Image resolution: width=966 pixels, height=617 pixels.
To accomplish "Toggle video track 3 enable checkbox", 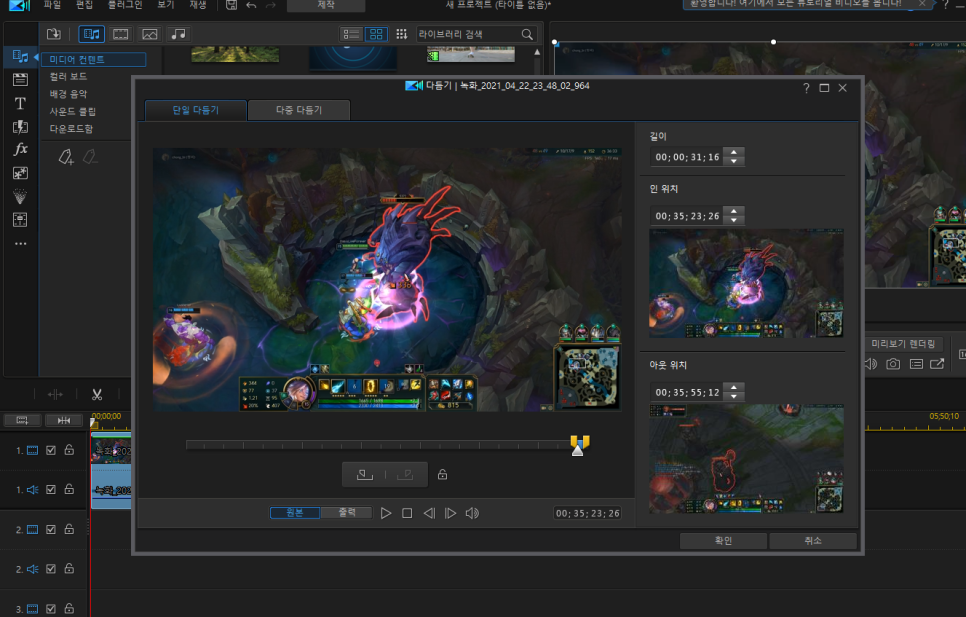I will tap(51, 609).
